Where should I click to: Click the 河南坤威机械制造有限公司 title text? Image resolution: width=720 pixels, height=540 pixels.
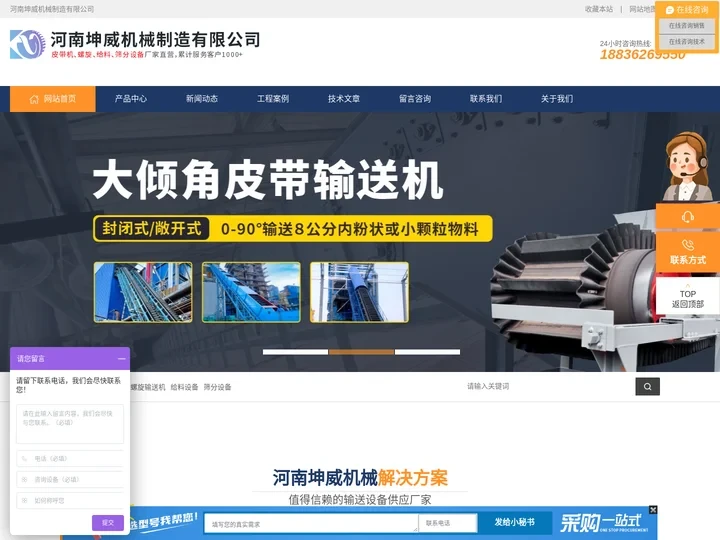tap(155, 40)
